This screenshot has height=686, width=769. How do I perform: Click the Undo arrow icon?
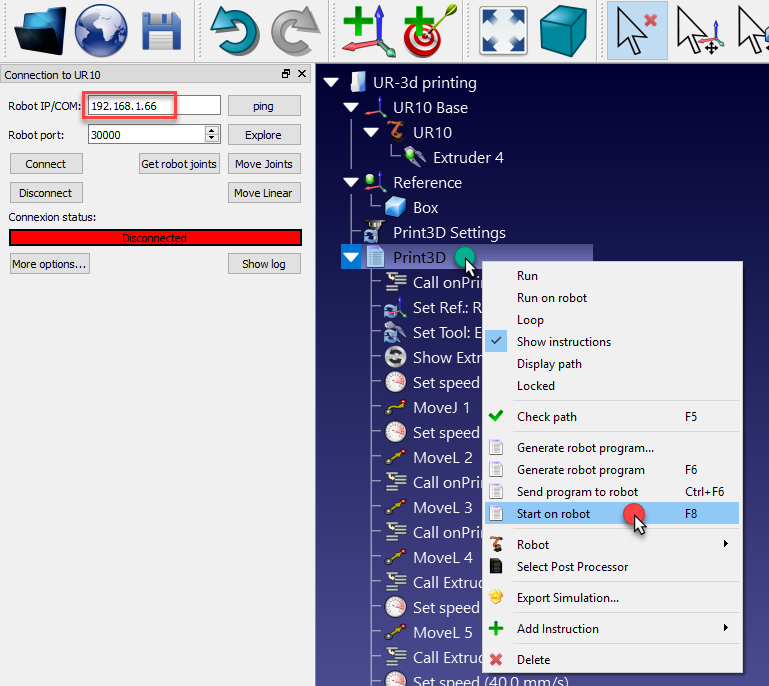[234, 30]
